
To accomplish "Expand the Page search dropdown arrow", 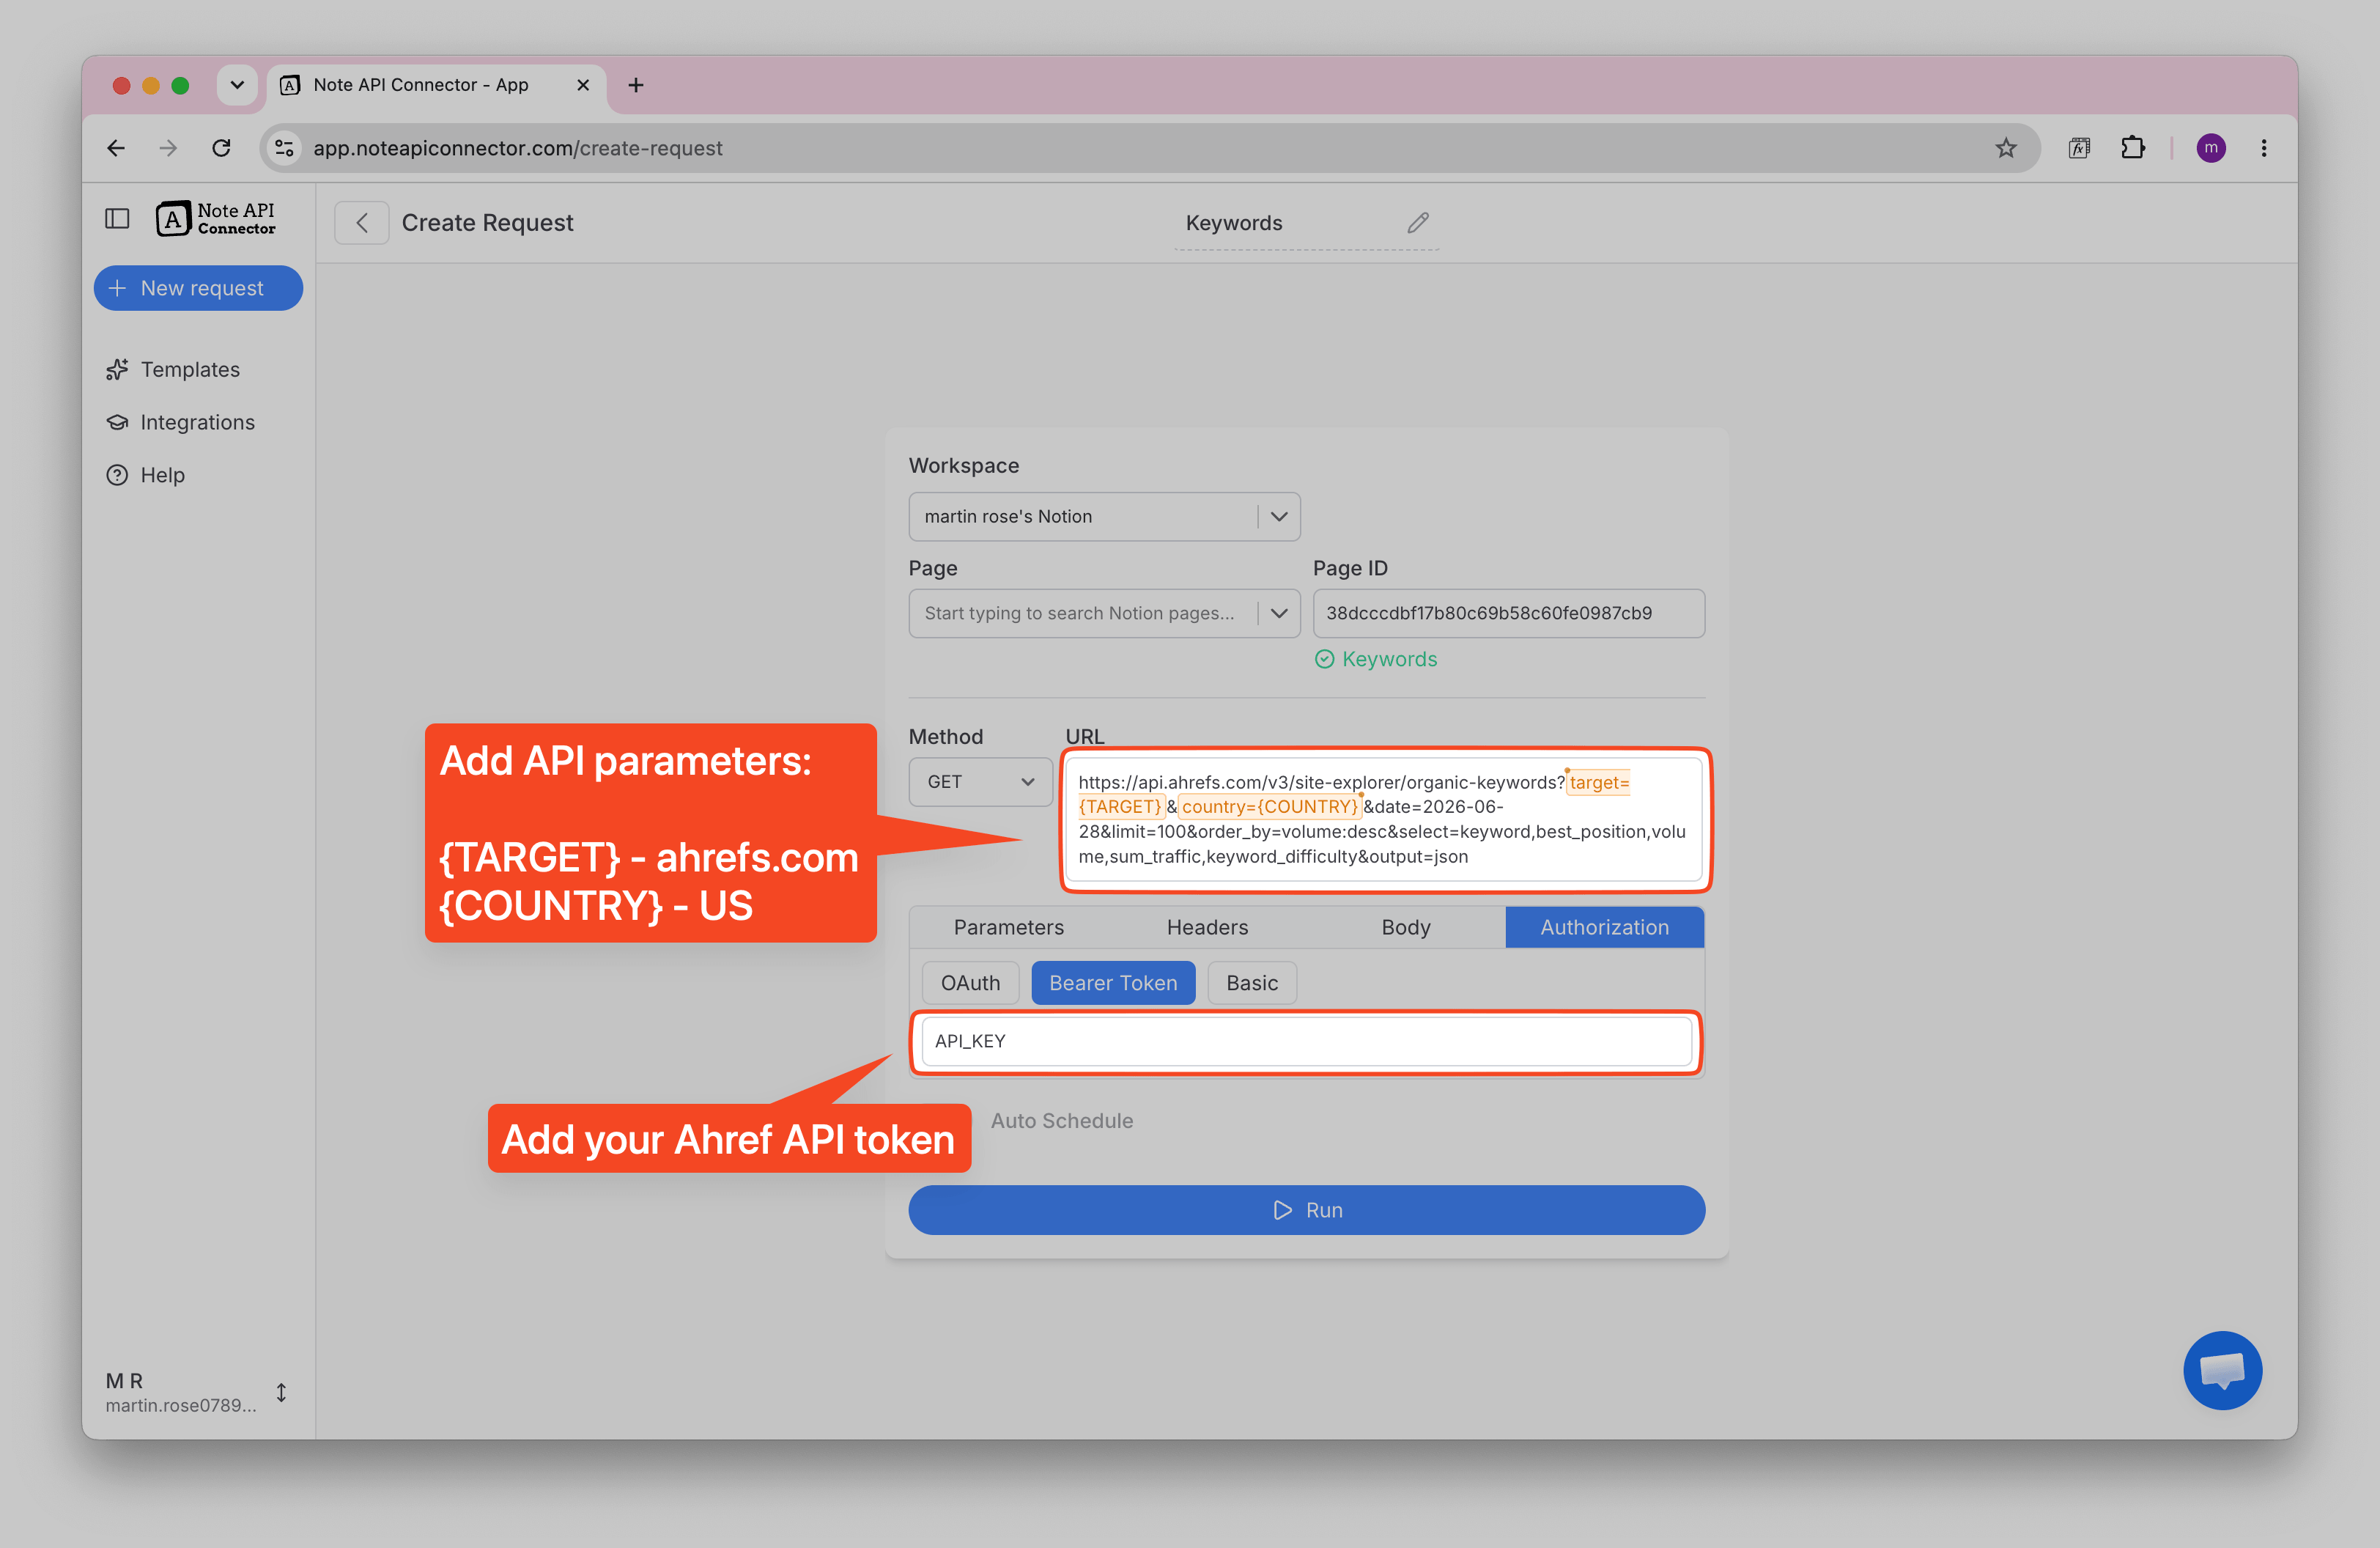I will pos(1279,613).
